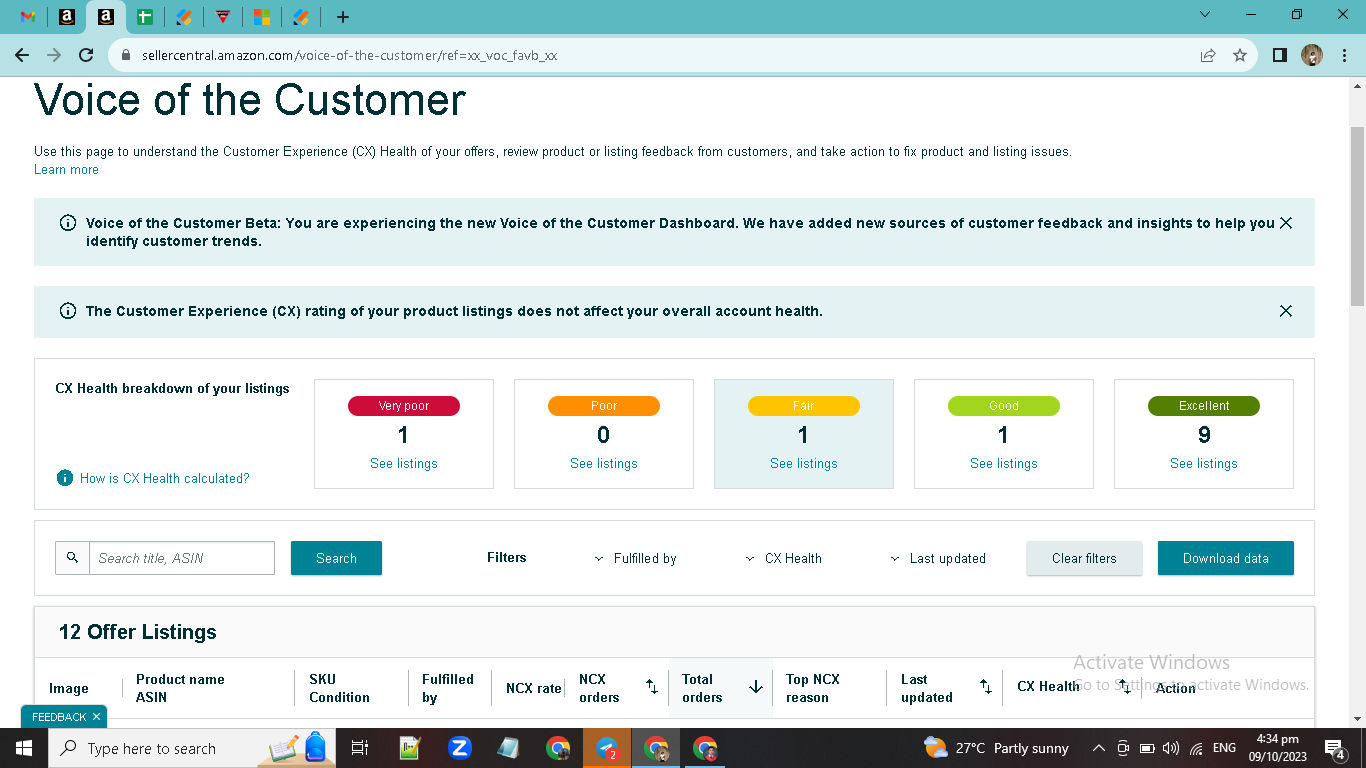The width and height of the screenshot is (1366, 768).
Task: Show hidden system tray icons
Action: click(1099, 748)
